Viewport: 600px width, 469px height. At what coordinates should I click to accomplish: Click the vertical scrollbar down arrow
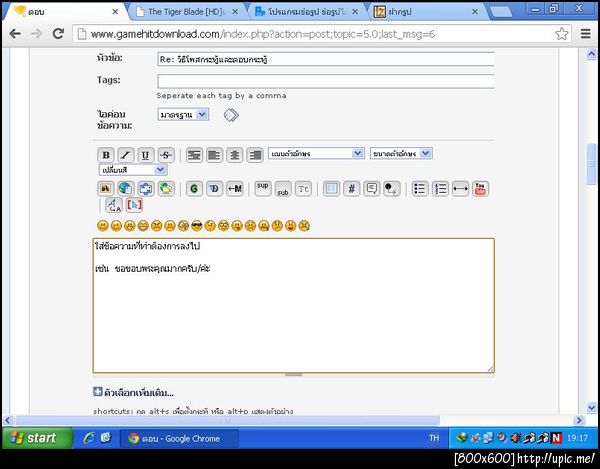click(592, 408)
